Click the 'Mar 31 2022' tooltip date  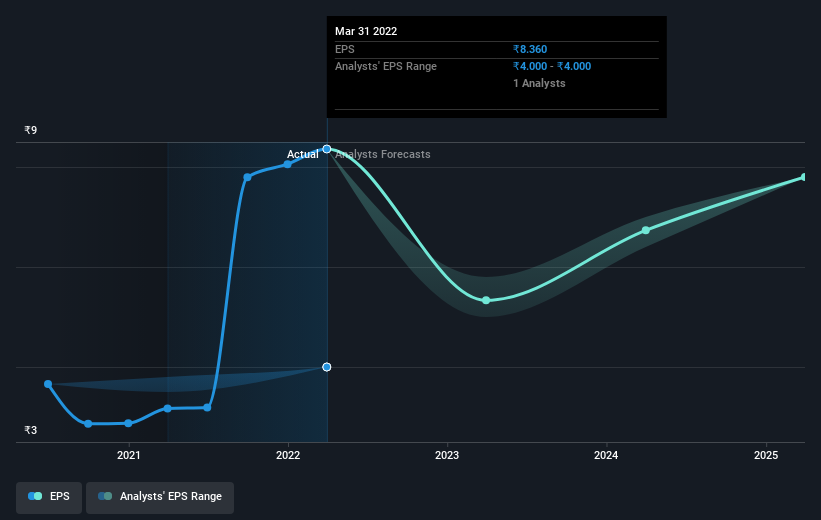pyautogui.click(x=366, y=31)
